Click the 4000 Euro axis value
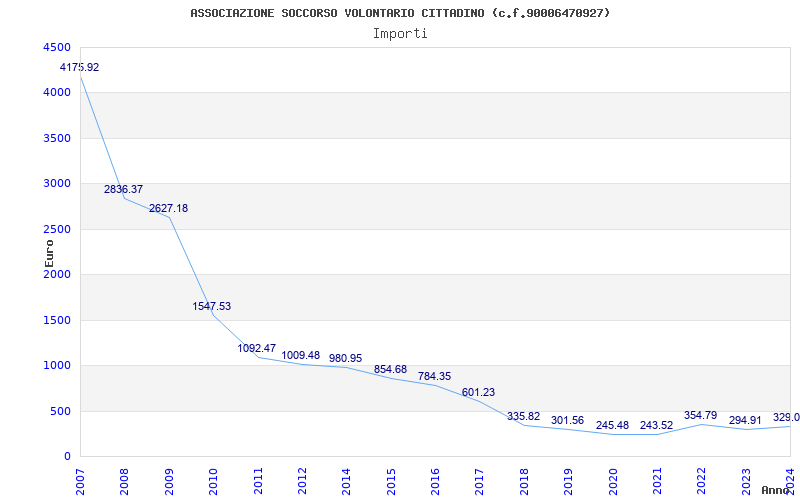Screen dimensions: 800x500 (x=59, y=93)
